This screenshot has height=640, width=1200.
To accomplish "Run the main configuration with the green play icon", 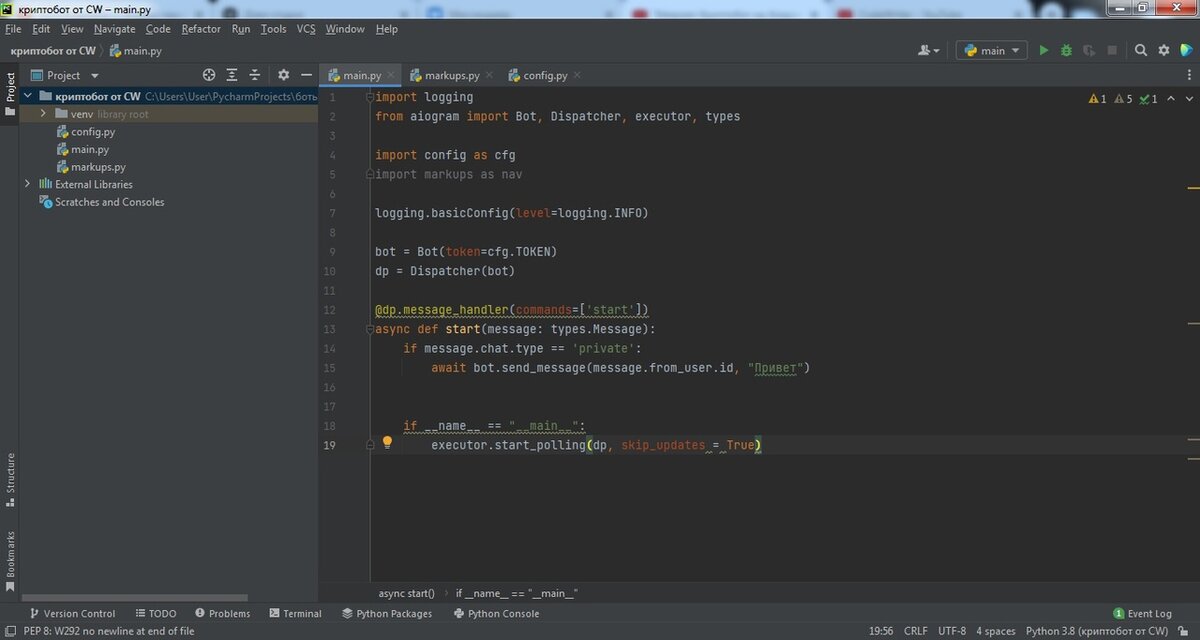I will 1043,50.
